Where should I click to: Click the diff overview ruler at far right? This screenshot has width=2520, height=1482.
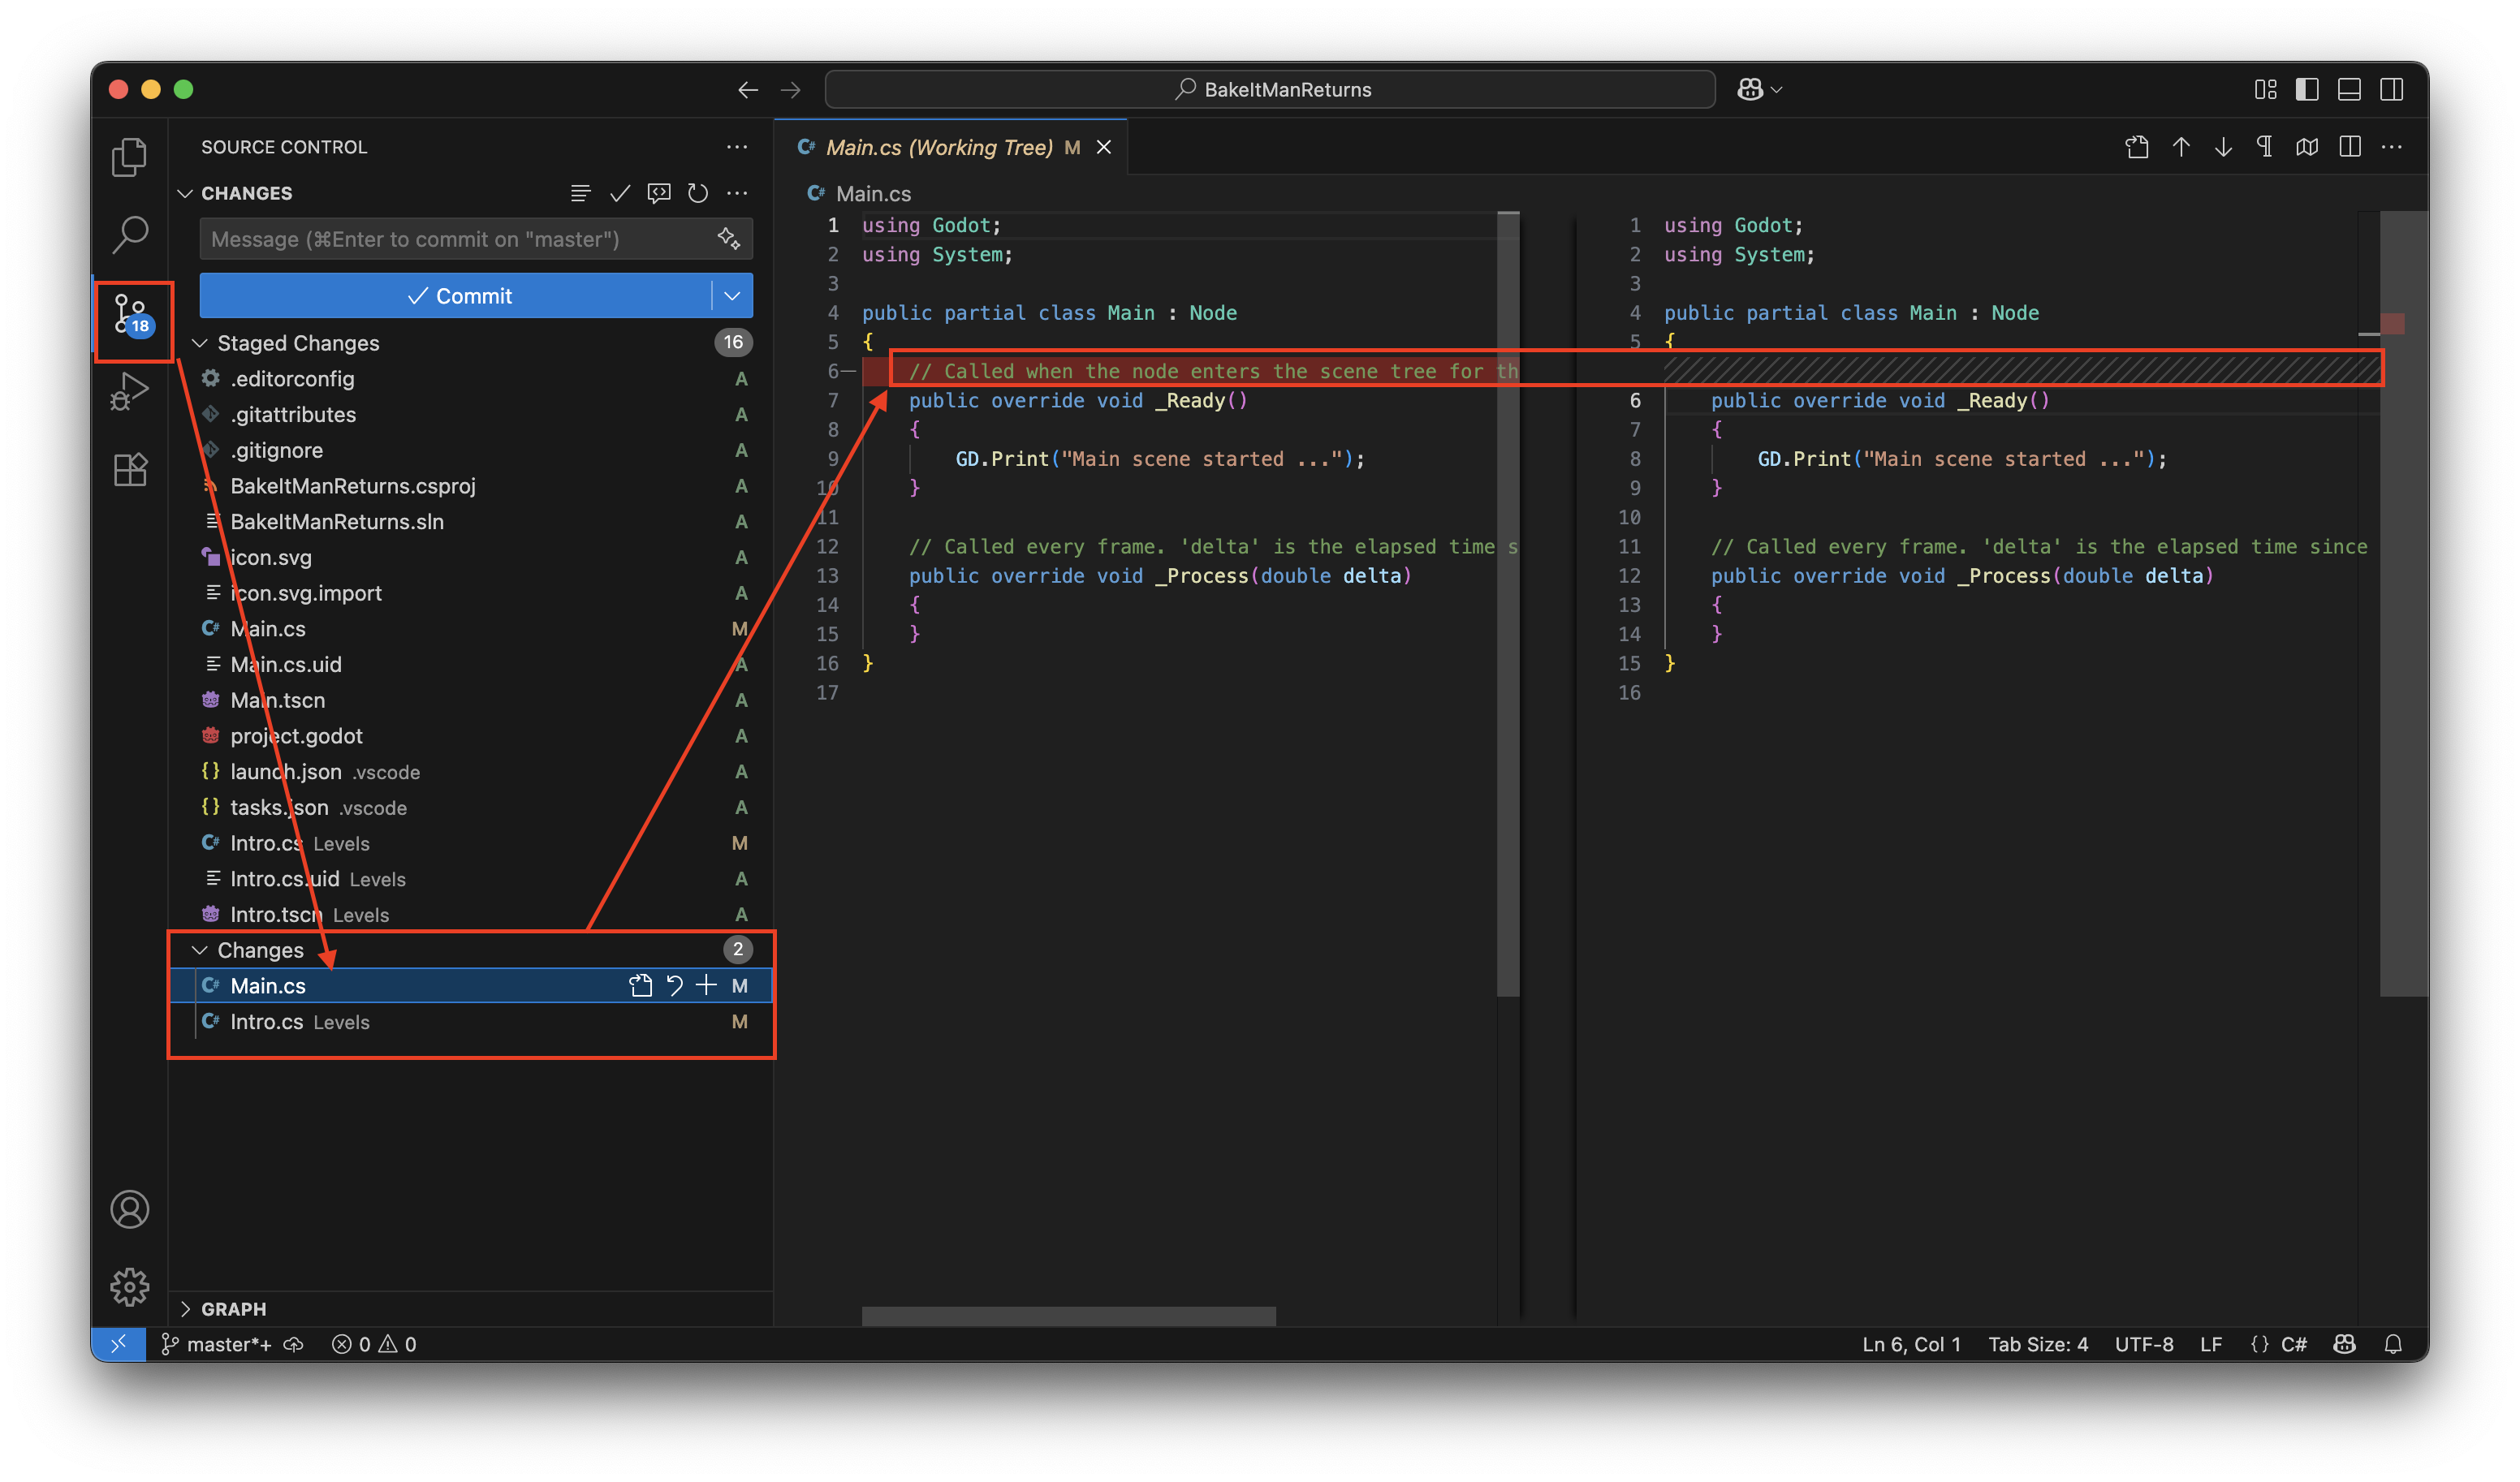(x=2405, y=603)
